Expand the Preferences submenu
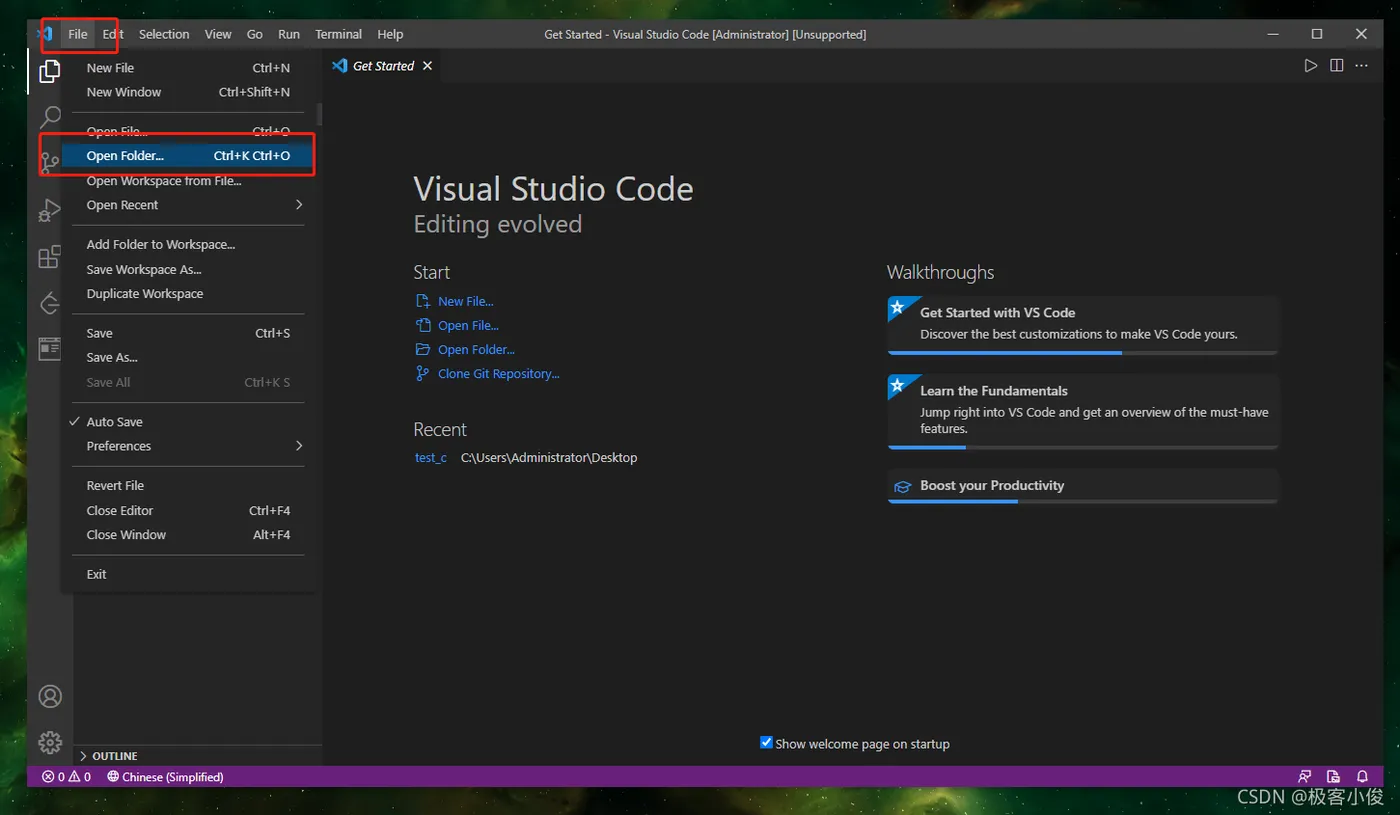1400x815 pixels. pos(188,446)
